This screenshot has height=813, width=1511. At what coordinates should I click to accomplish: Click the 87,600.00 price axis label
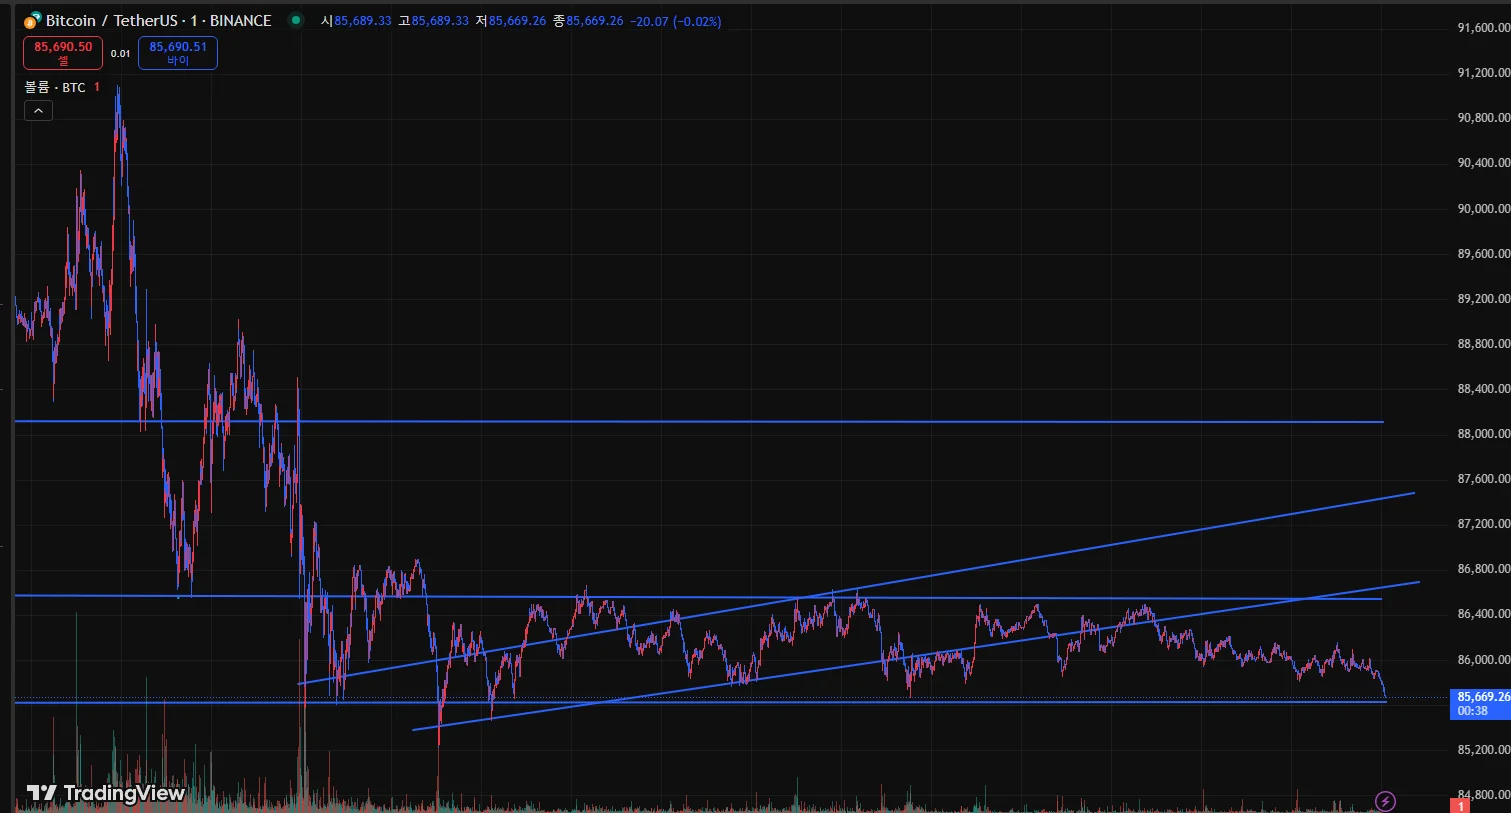coord(1483,479)
